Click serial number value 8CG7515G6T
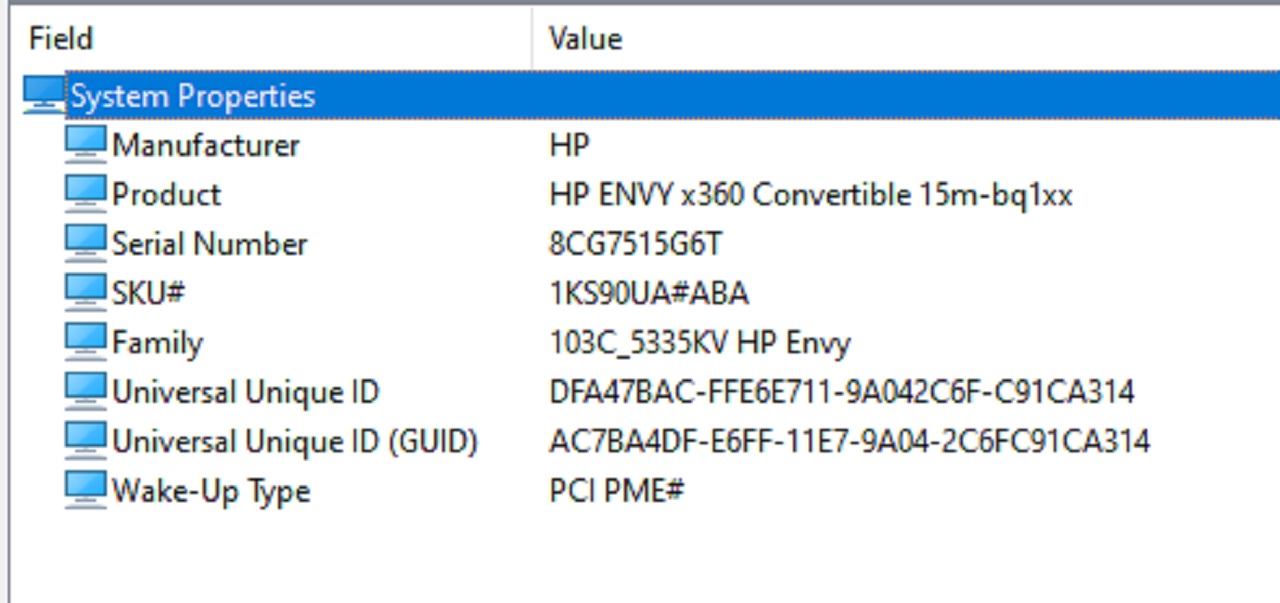This screenshot has width=1280, height=603. [x=636, y=244]
